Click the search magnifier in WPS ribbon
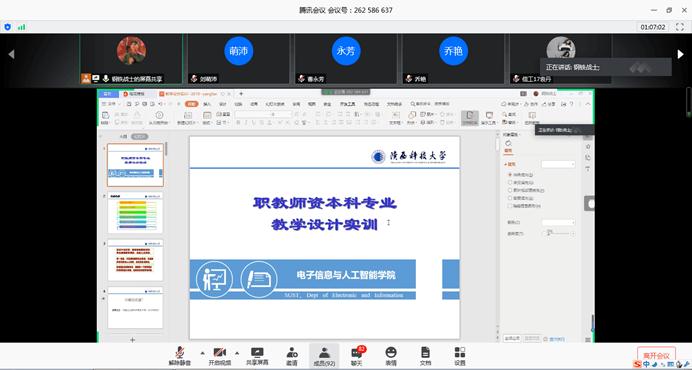Screen dimensions: 692x370 tap(412, 104)
